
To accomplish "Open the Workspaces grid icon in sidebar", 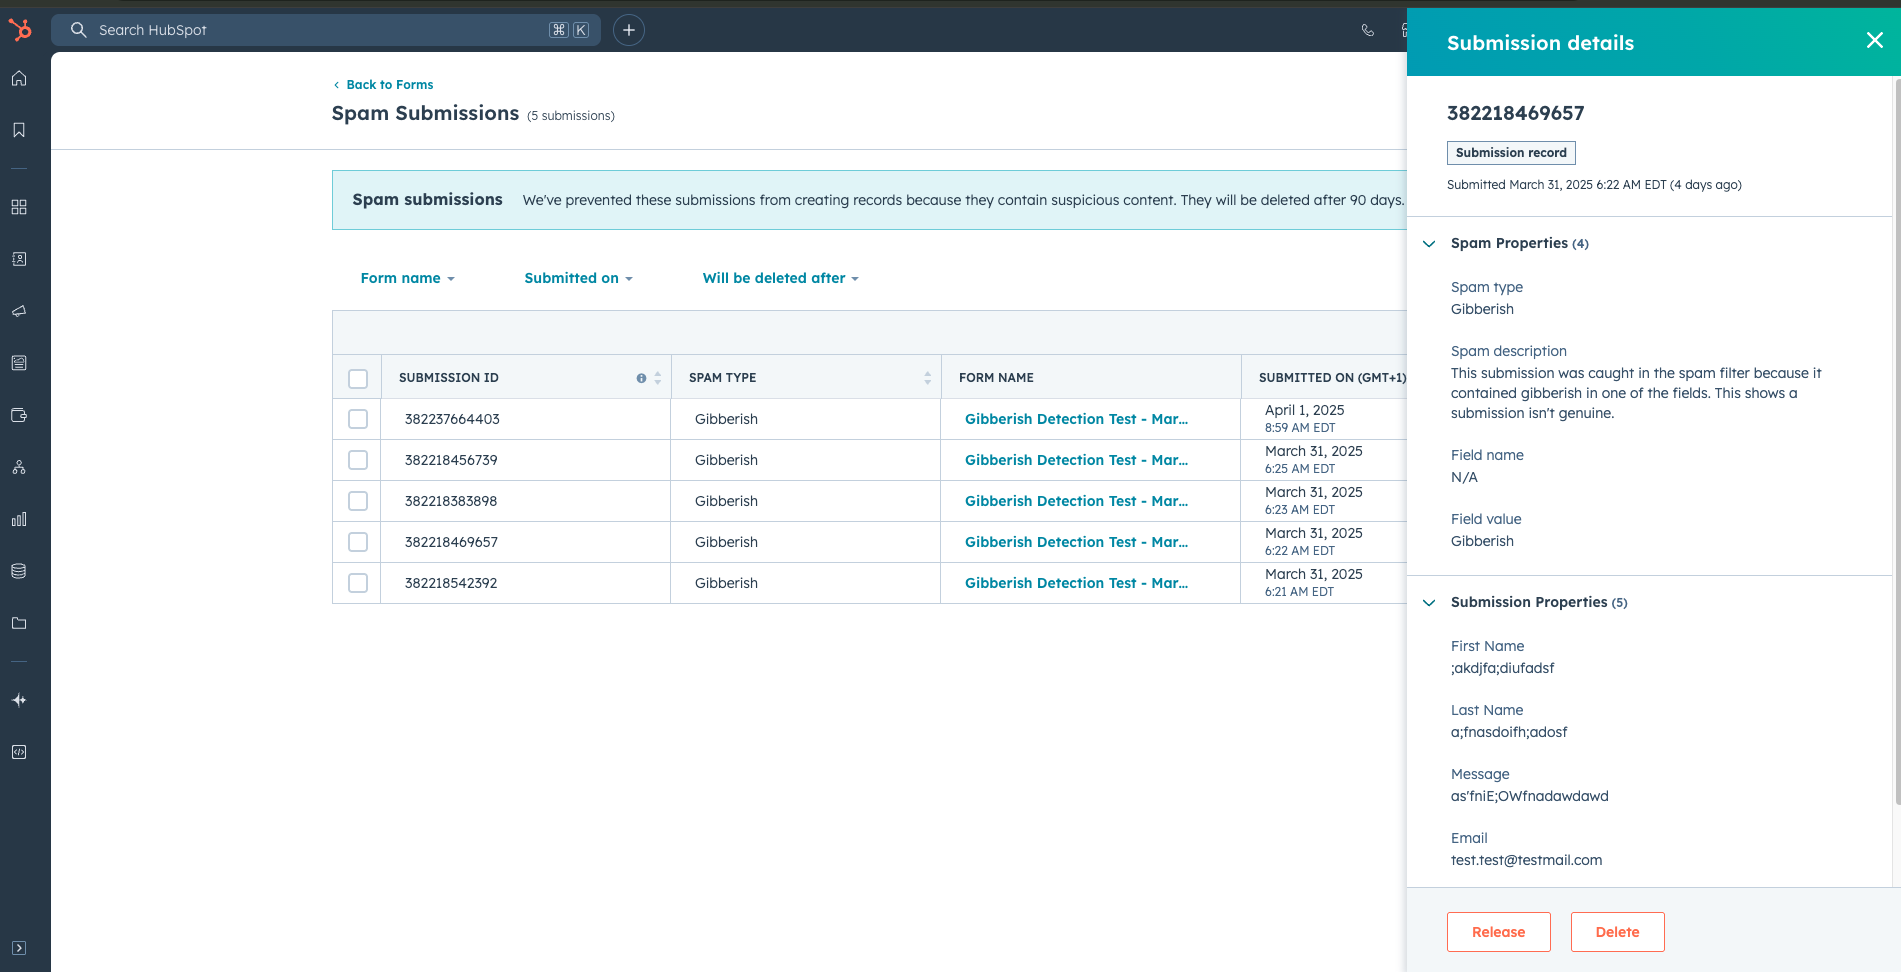I will [x=19, y=207].
